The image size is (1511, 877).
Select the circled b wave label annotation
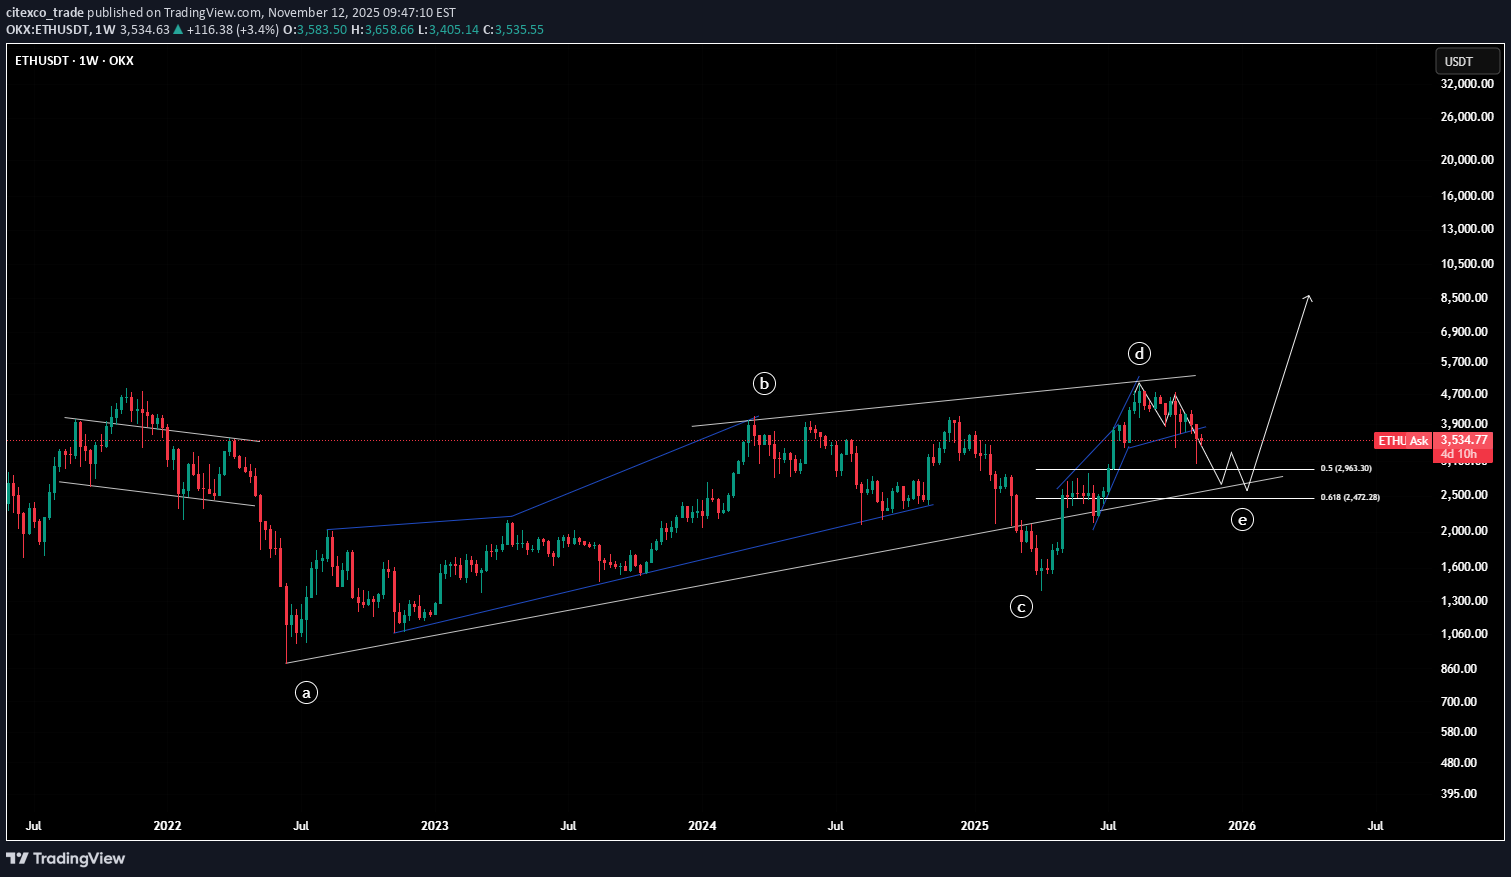click(762, 383)
